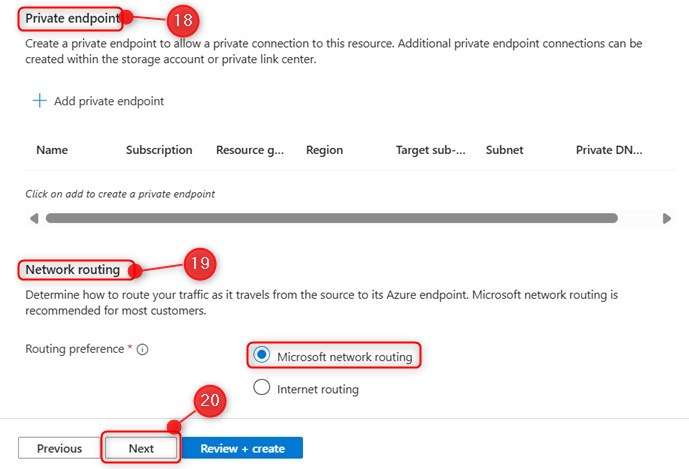689x469 pixels.
Task: Sort by the Name column header
Action: pyautogui.click(x=52, y=150)
